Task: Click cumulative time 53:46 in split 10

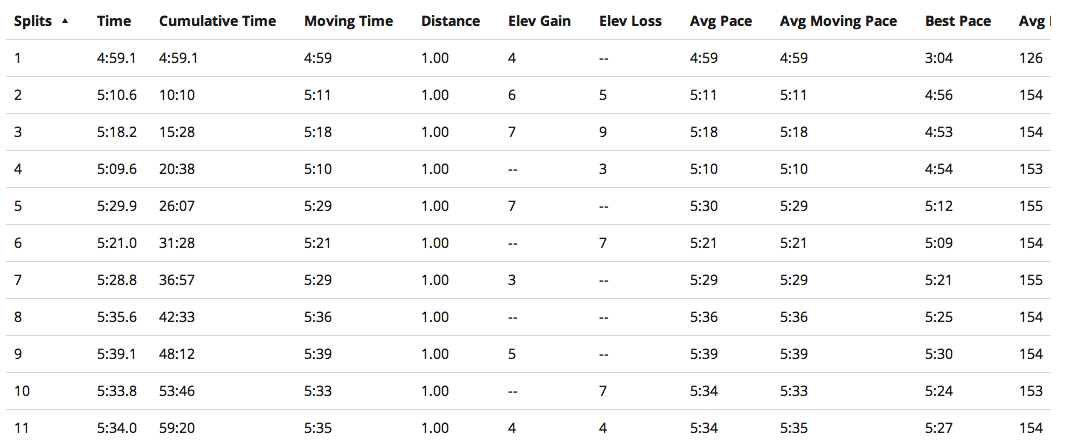Action: (x=176, y=391)
